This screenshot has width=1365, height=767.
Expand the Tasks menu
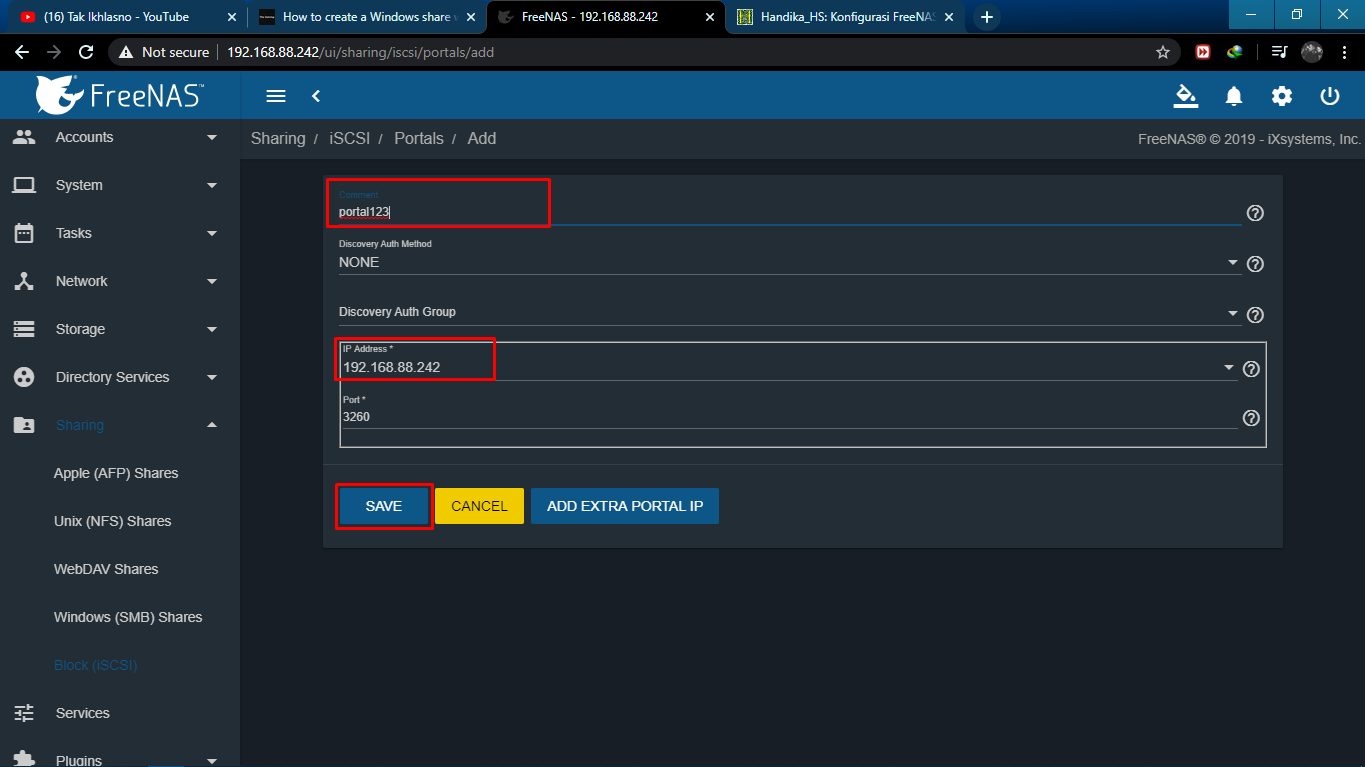pyautogui.click(x=212, y=233)
